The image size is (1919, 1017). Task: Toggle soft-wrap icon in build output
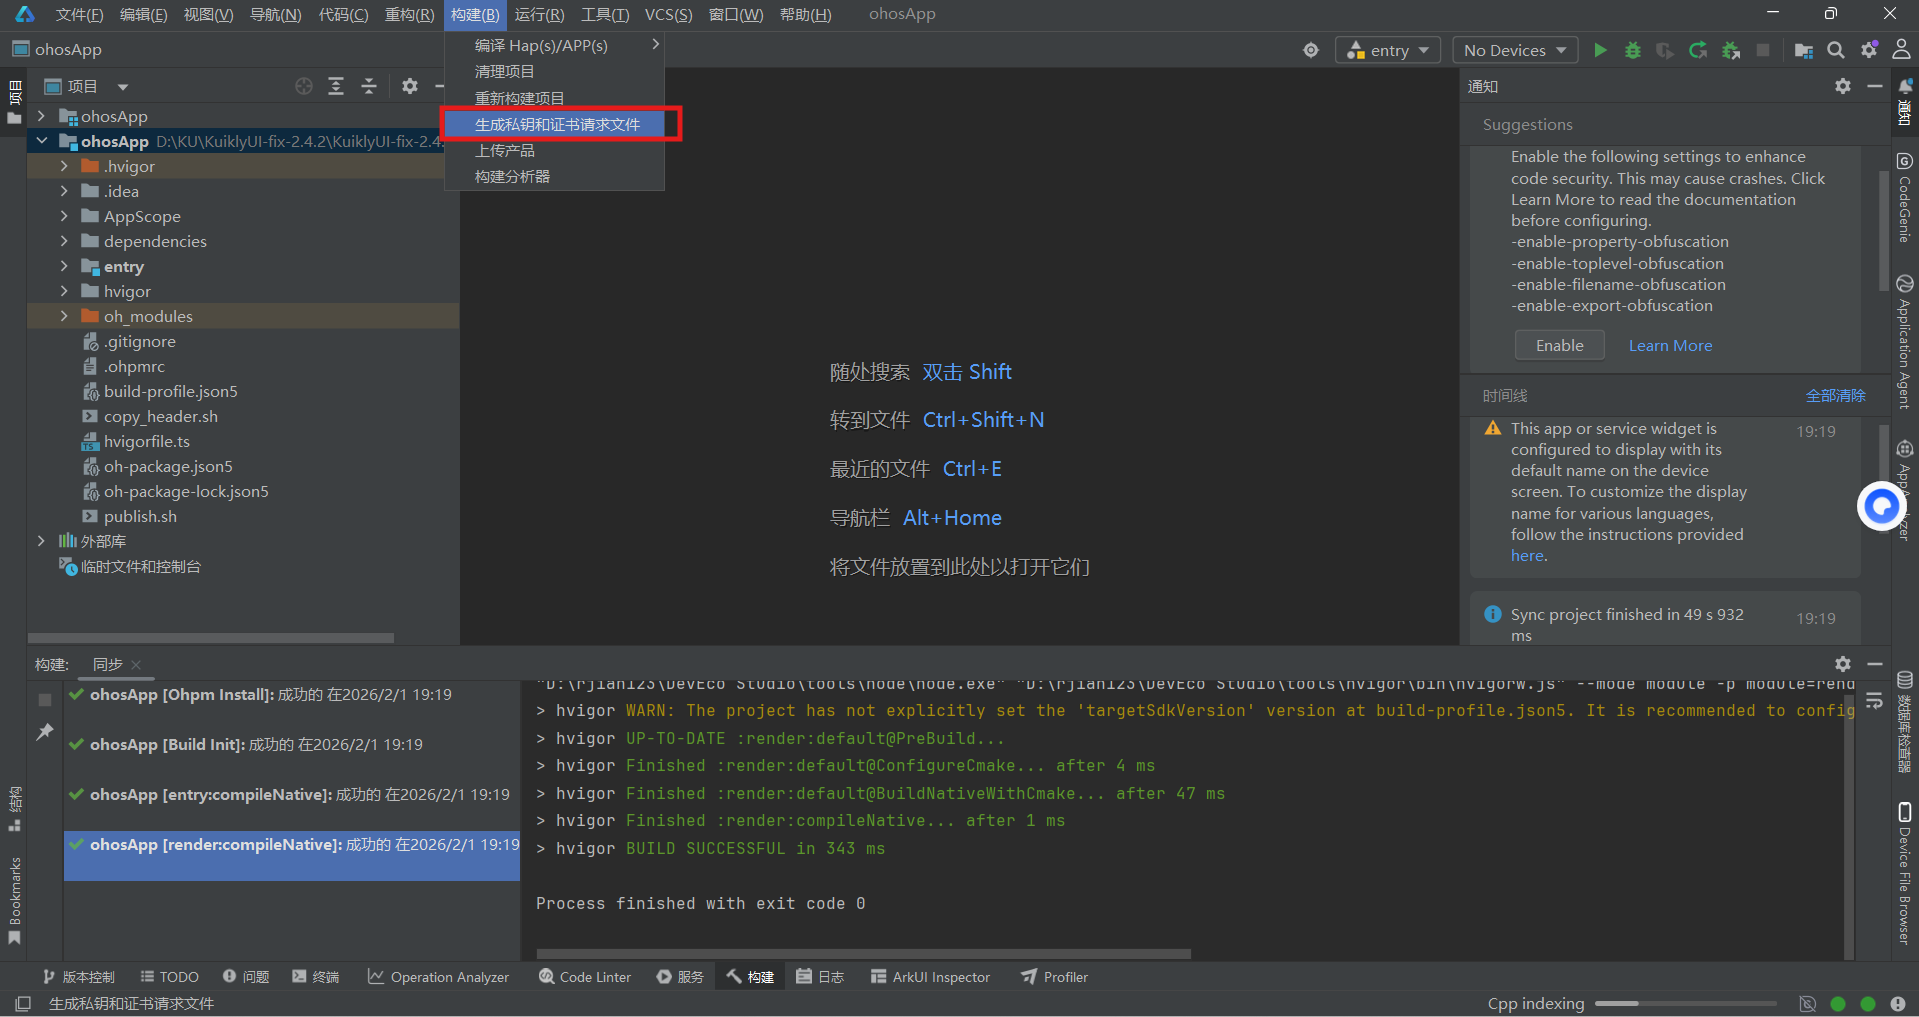pos(1875,700)
